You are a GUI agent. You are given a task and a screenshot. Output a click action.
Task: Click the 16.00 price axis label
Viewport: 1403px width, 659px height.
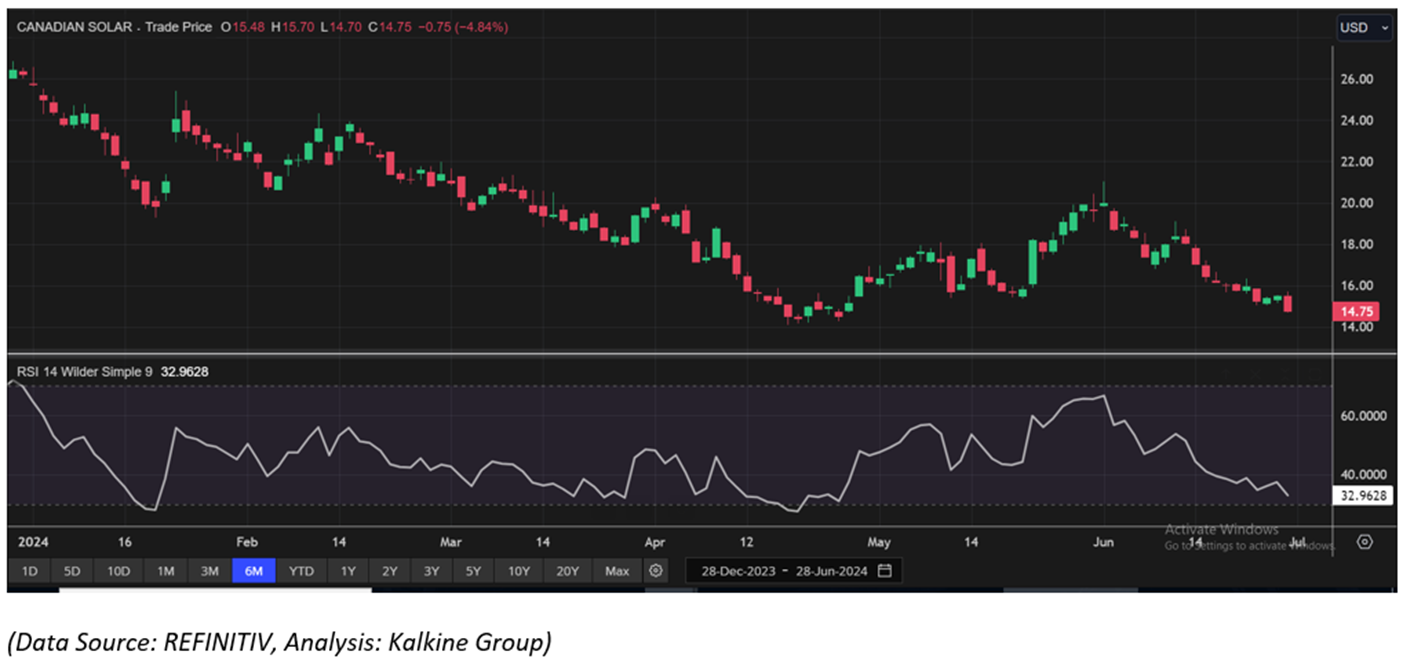(x=1359, y=286)
